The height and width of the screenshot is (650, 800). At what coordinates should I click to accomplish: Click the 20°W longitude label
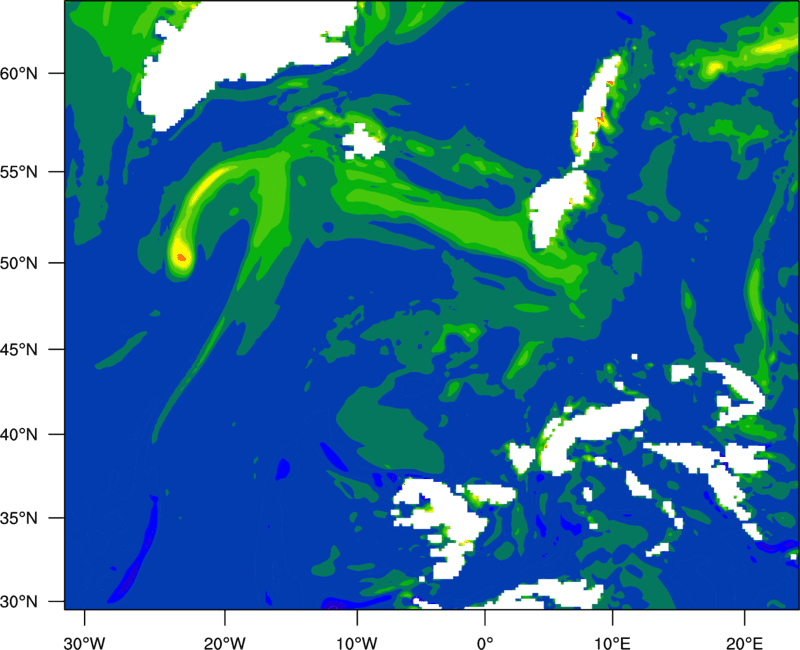[x=225, y=643]
